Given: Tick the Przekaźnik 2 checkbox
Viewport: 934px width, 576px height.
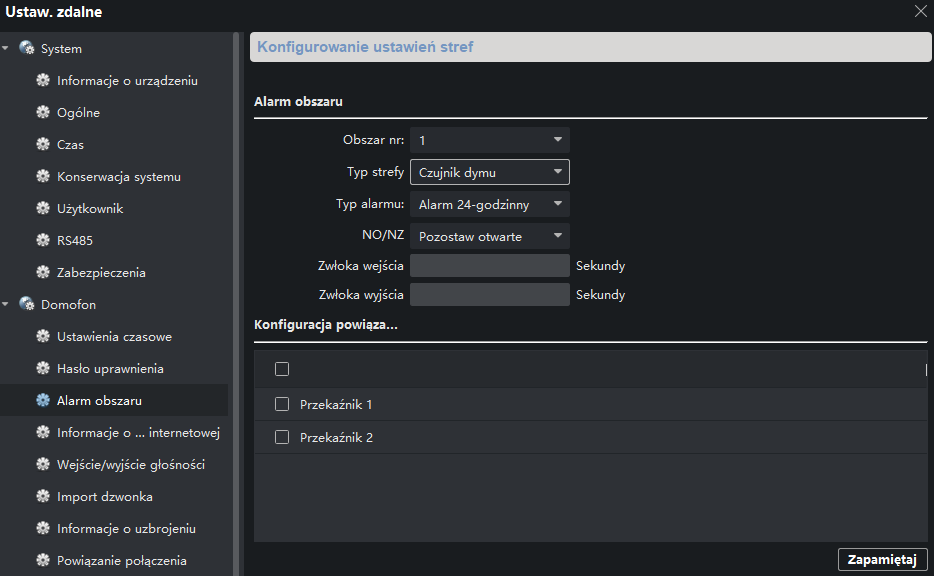Looking at the screenshot, I should tap(282, 437).
